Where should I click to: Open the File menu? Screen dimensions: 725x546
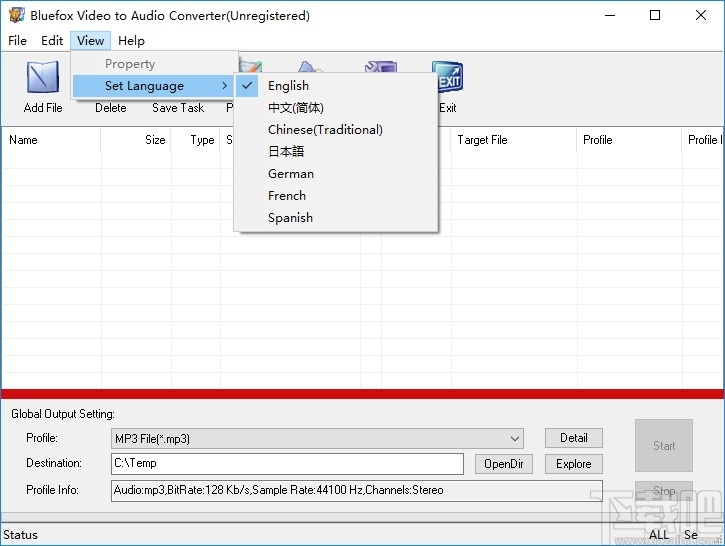pos(18,41)
